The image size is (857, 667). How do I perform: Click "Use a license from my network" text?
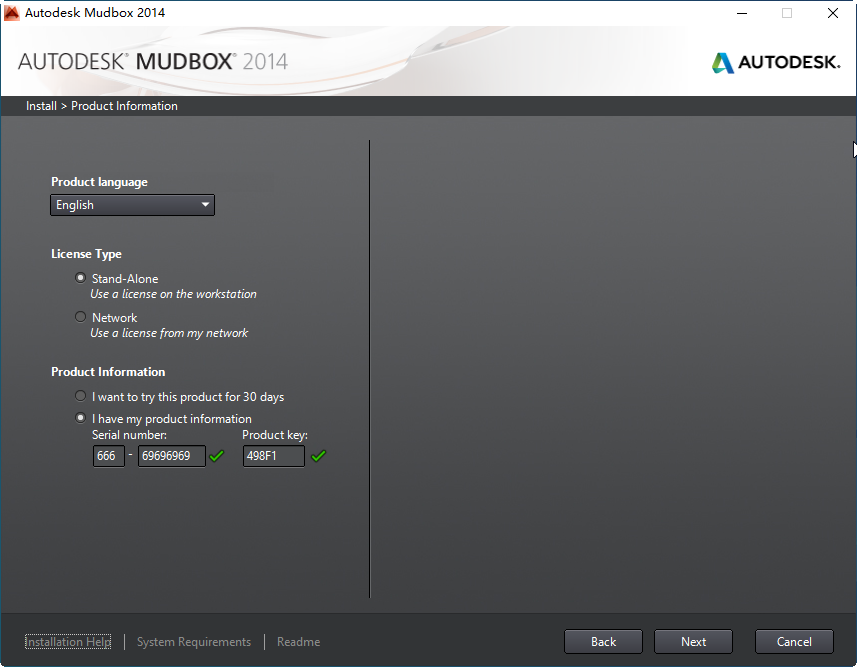tap(169, 333)
